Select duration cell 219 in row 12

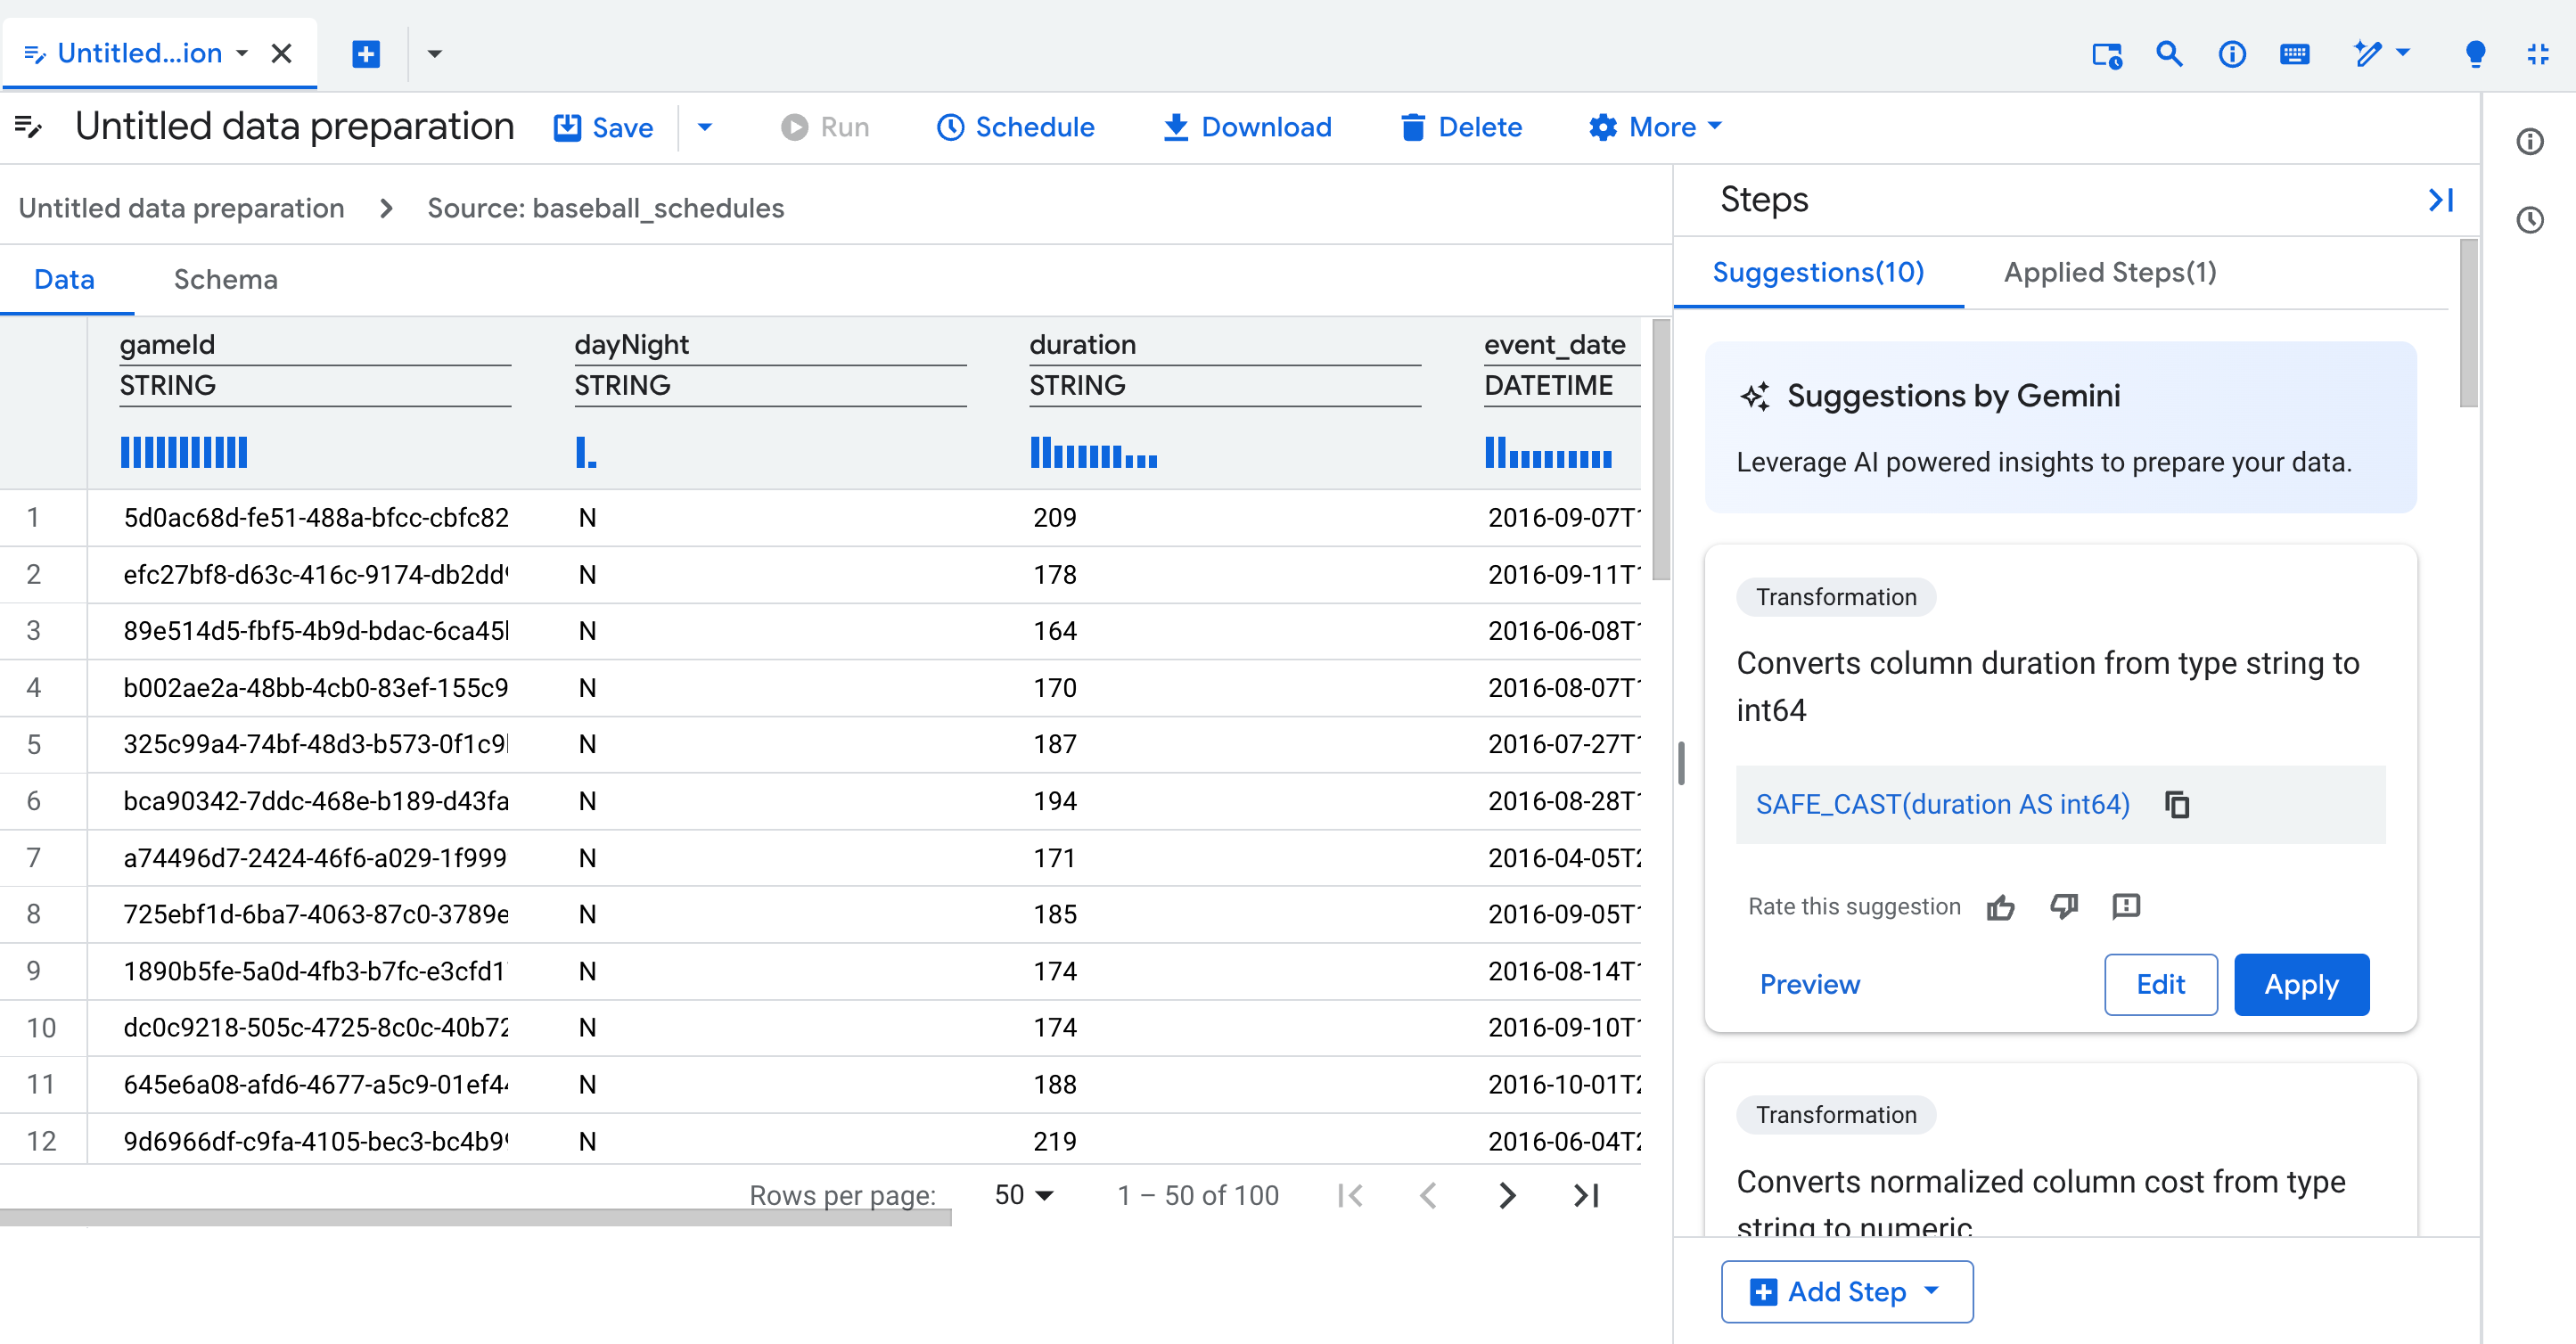[1055, 1141]
